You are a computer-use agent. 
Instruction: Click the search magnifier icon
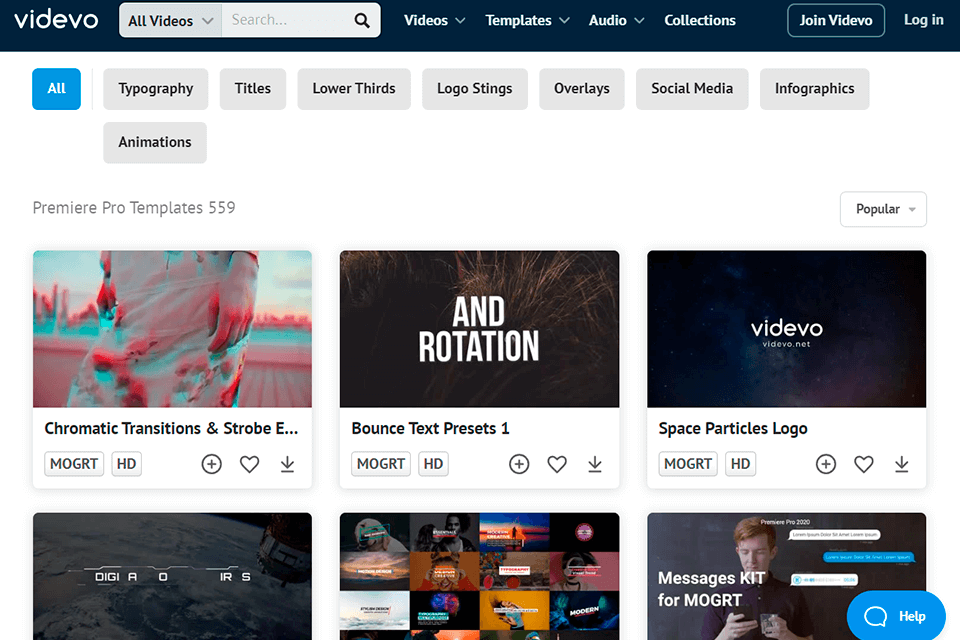362,20
